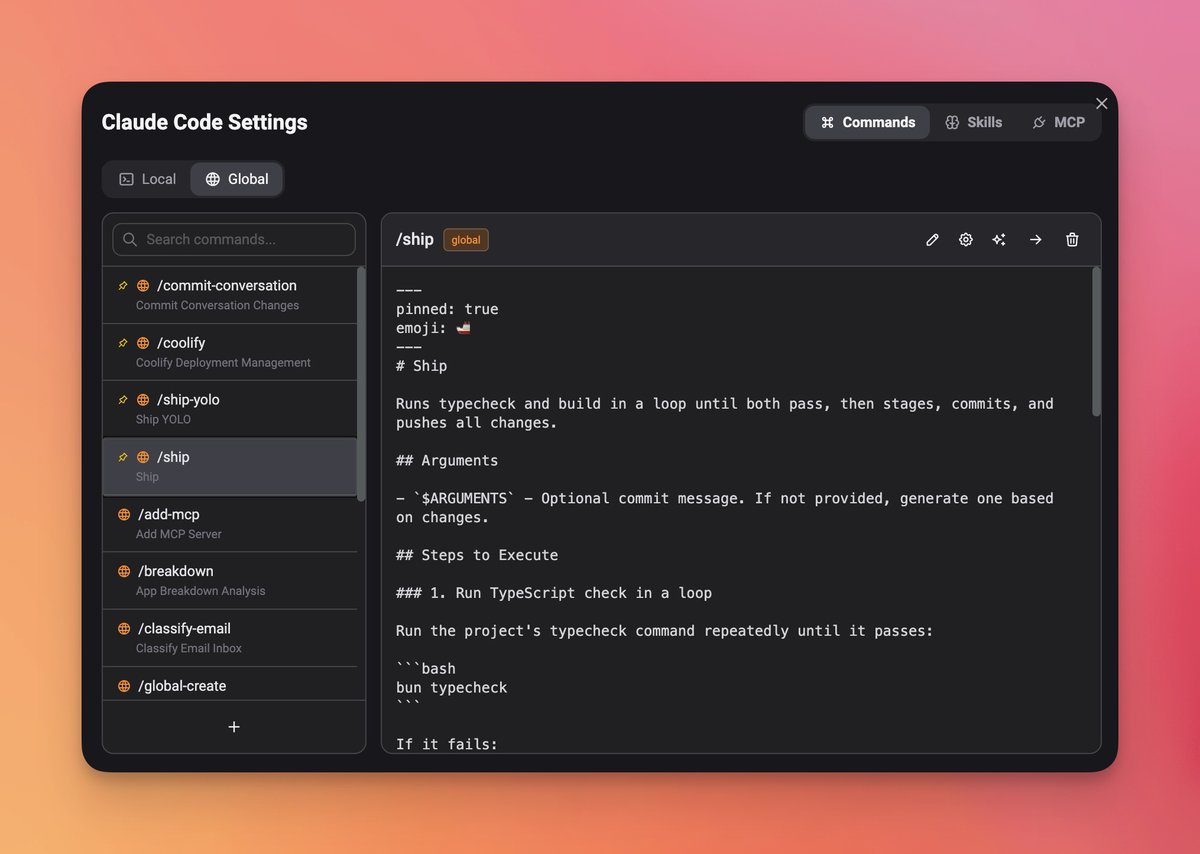The width and height of the screenshot is (1200, 854).
Task: Click the '# Ship' heading line
Action: click(x=422, y=366)
